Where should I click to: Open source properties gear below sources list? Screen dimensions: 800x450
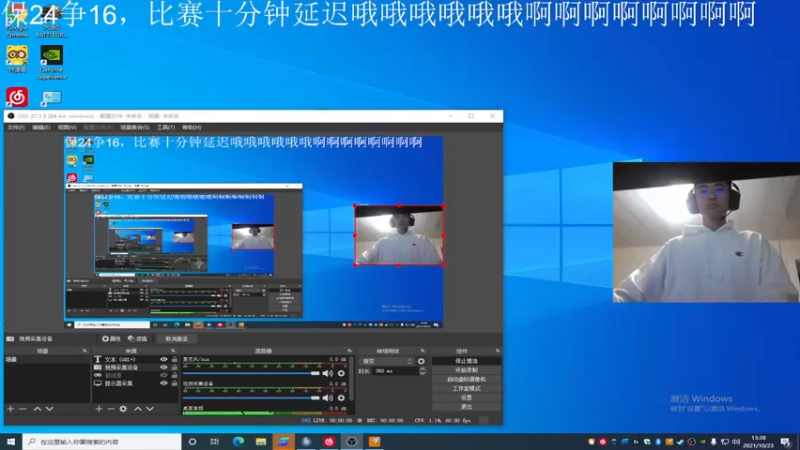click(x=123, y=409)
